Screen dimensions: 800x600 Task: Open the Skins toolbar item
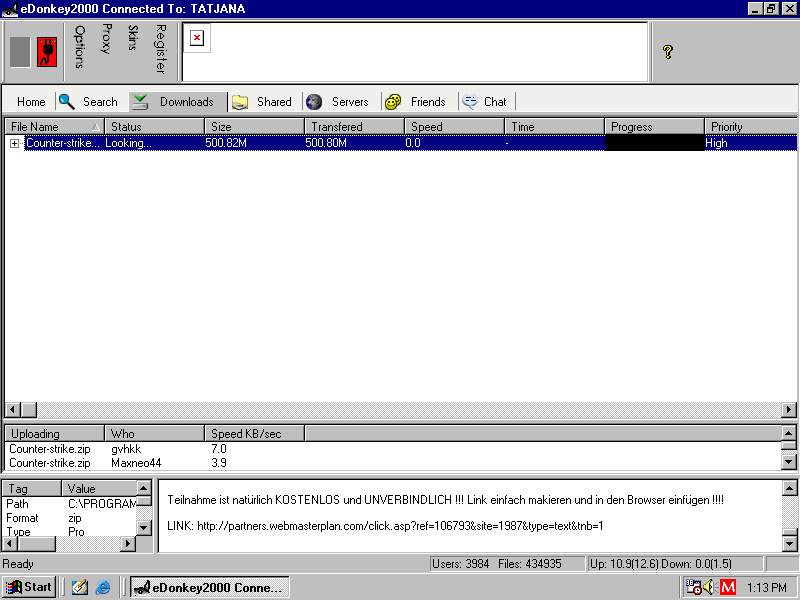coord(133,38)
